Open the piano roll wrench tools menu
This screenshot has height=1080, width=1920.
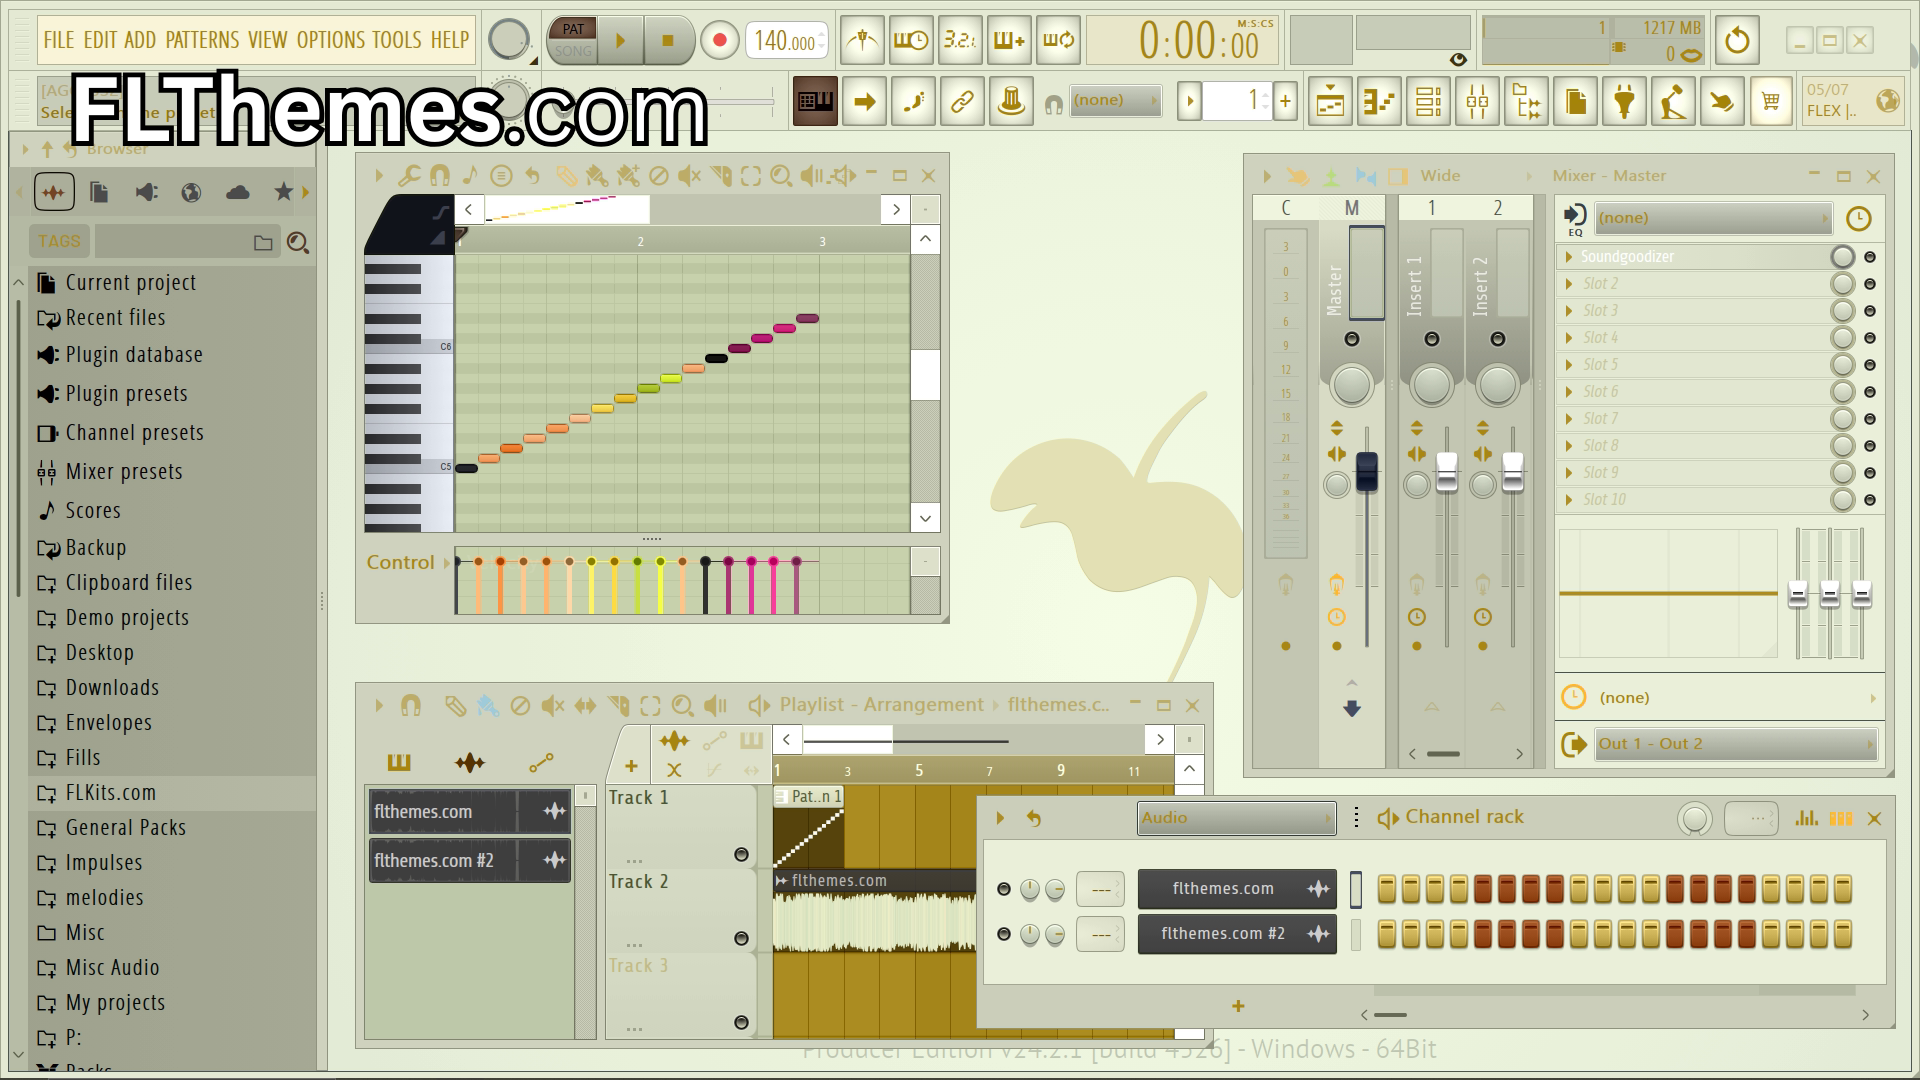click(408, 176)
